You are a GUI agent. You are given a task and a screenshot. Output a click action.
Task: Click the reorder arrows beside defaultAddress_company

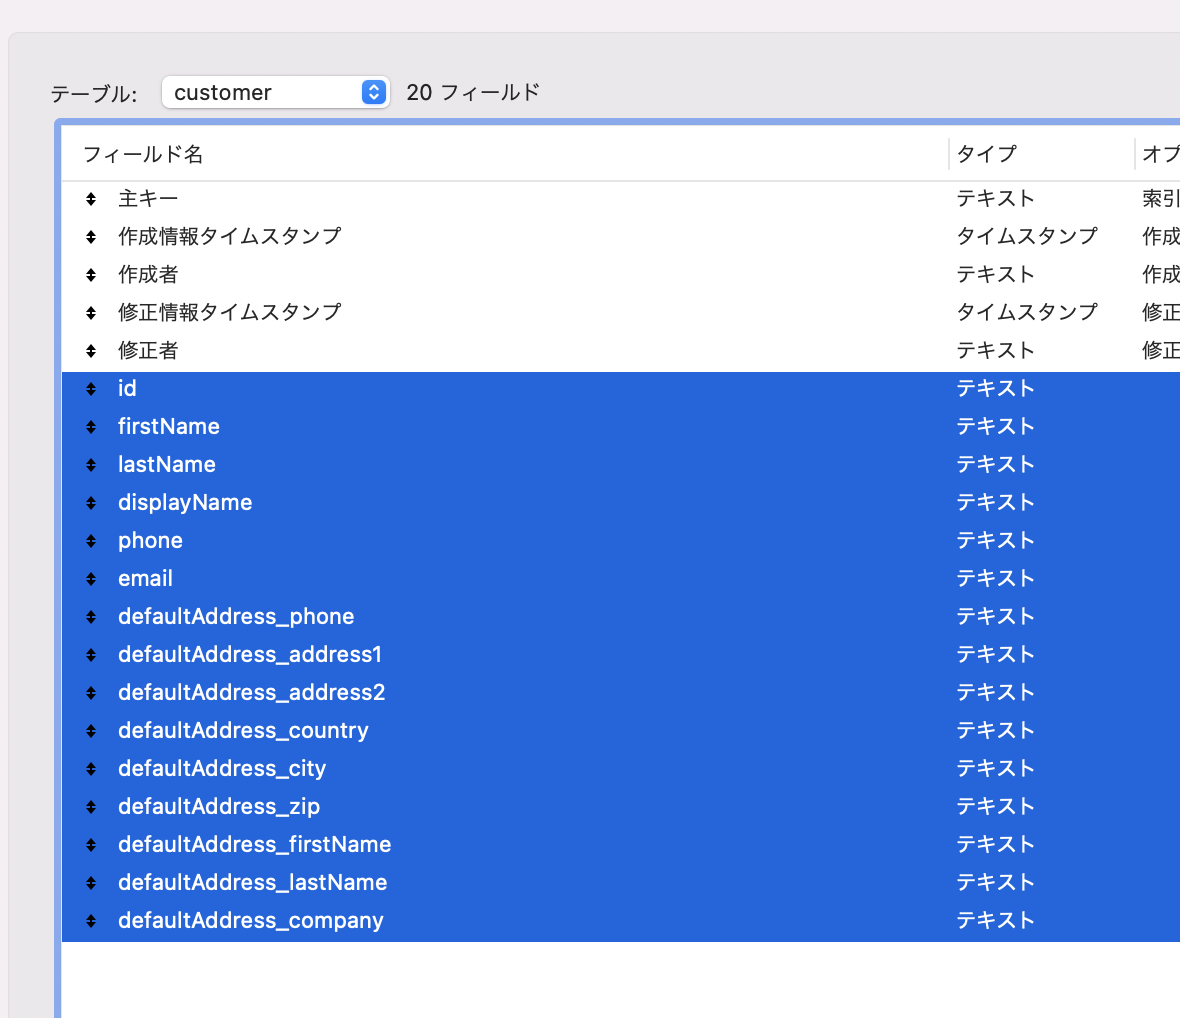tap(92, 920)
